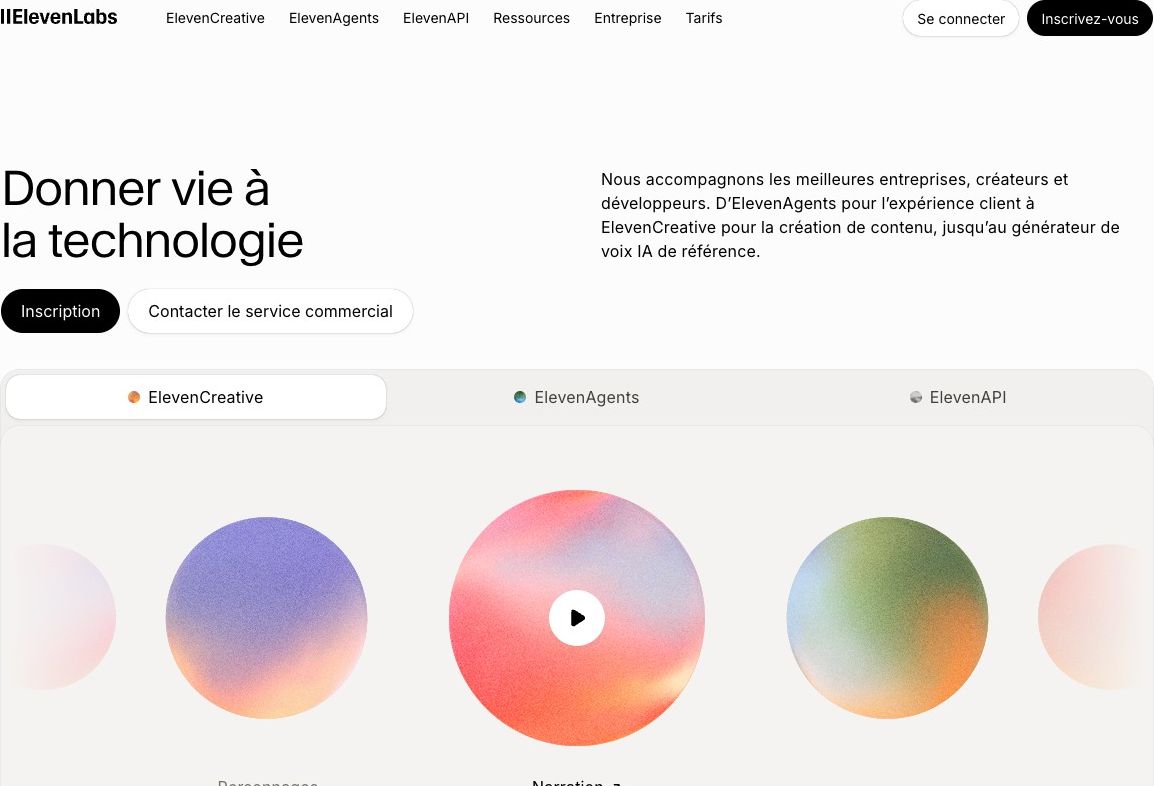Image resolution: width=1154 pixels, height=786 pixels.
Task: Open the Entreprise menu
Action: 628,18
